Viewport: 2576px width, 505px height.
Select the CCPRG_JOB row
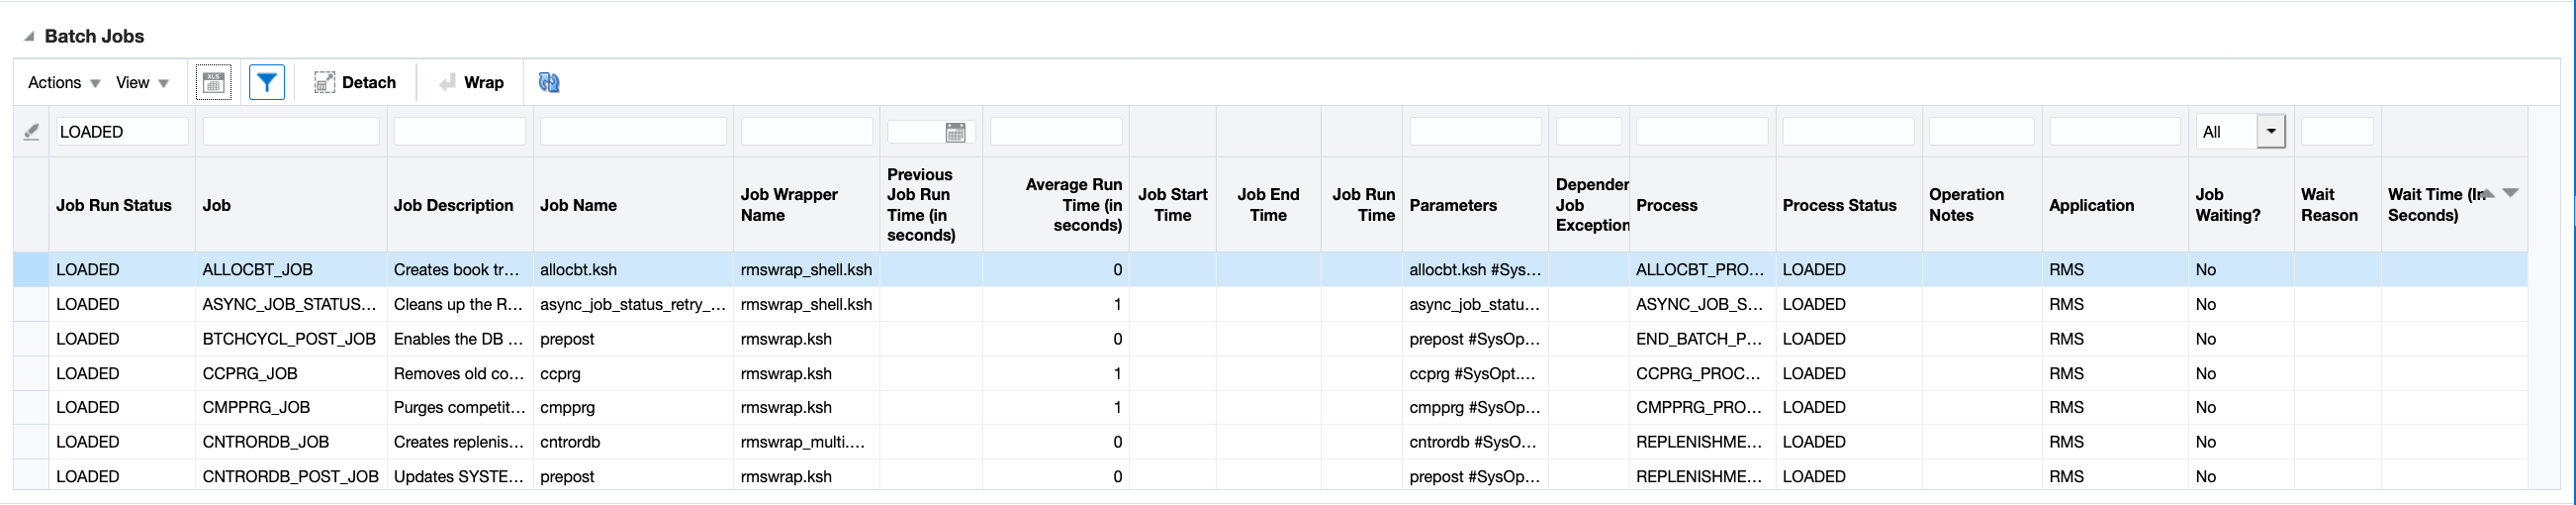click(250, 373)
